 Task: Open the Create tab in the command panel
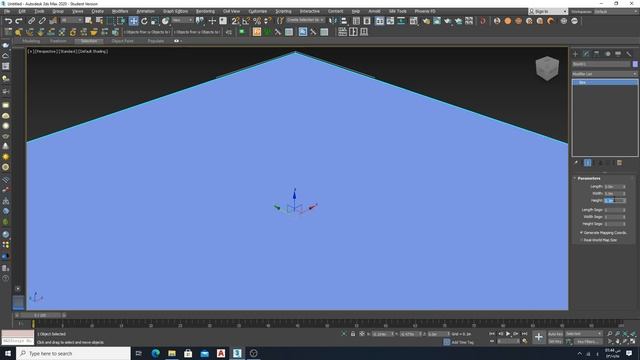coord(576,54)
